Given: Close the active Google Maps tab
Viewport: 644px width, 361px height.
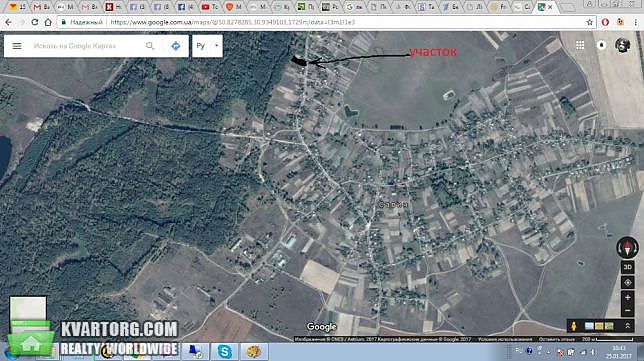Looking at the screenshot, I should (x=550, y=7).
